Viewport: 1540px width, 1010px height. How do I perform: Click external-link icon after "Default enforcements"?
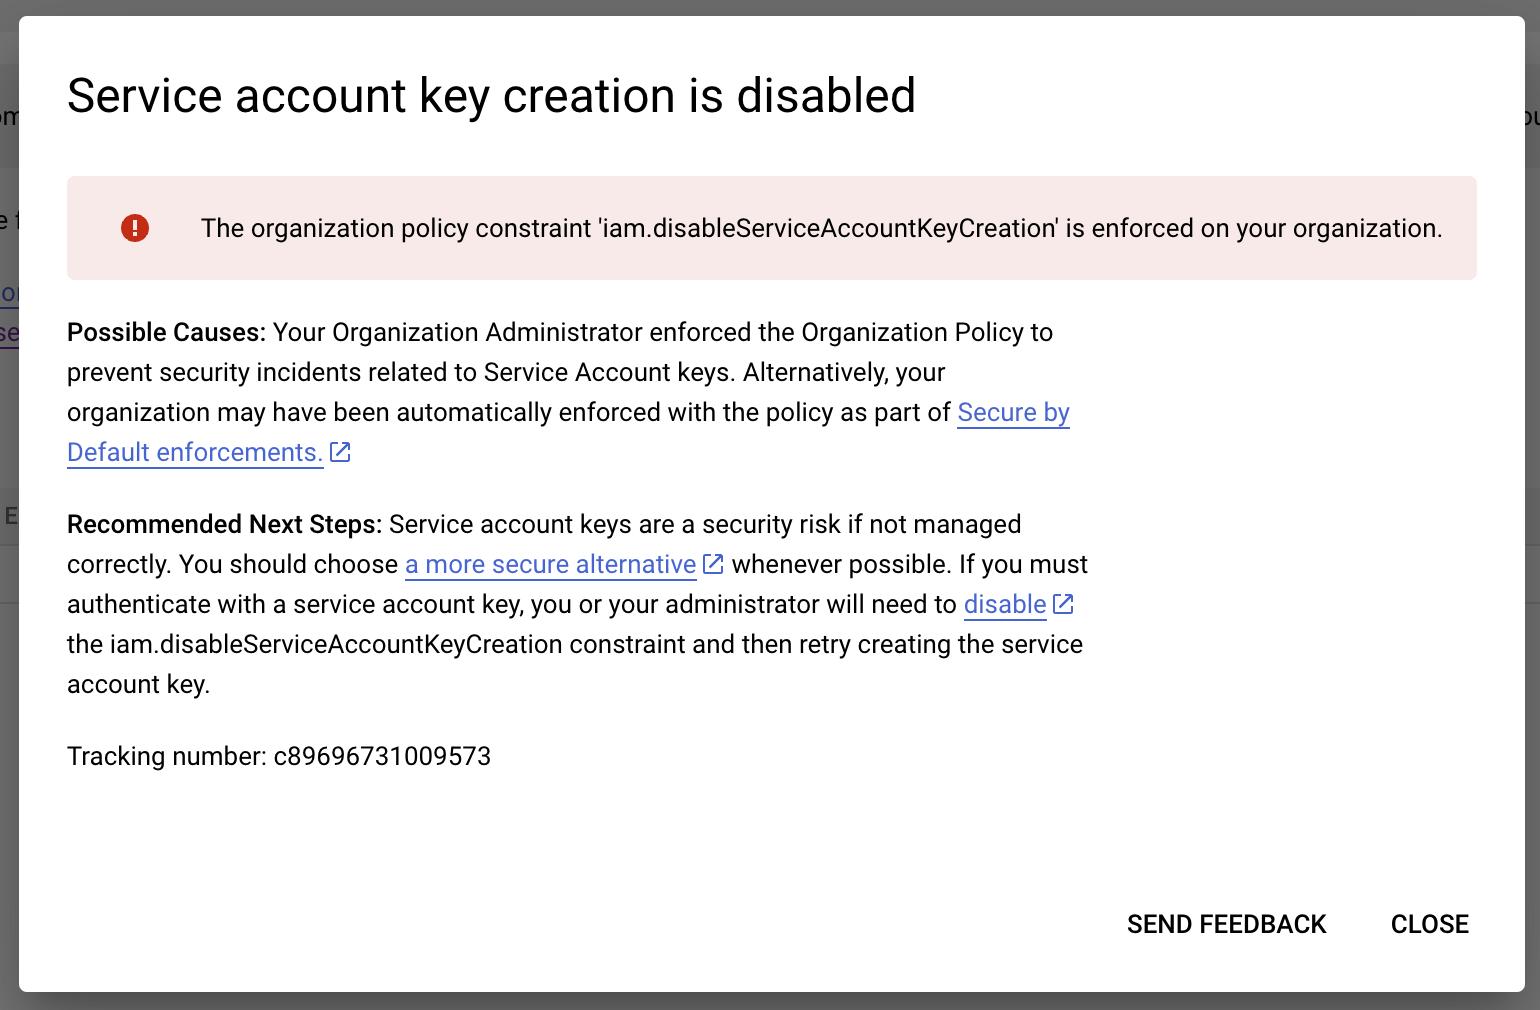(x=340, y=452)
